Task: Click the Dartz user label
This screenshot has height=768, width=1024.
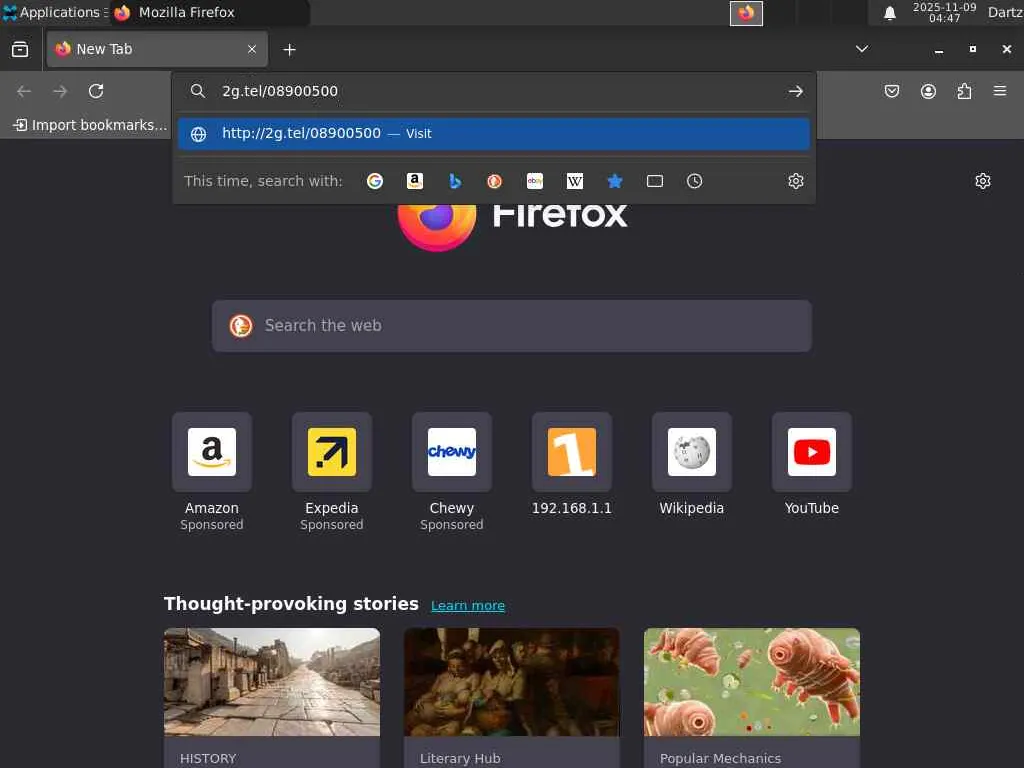Action: (1005, 12)
